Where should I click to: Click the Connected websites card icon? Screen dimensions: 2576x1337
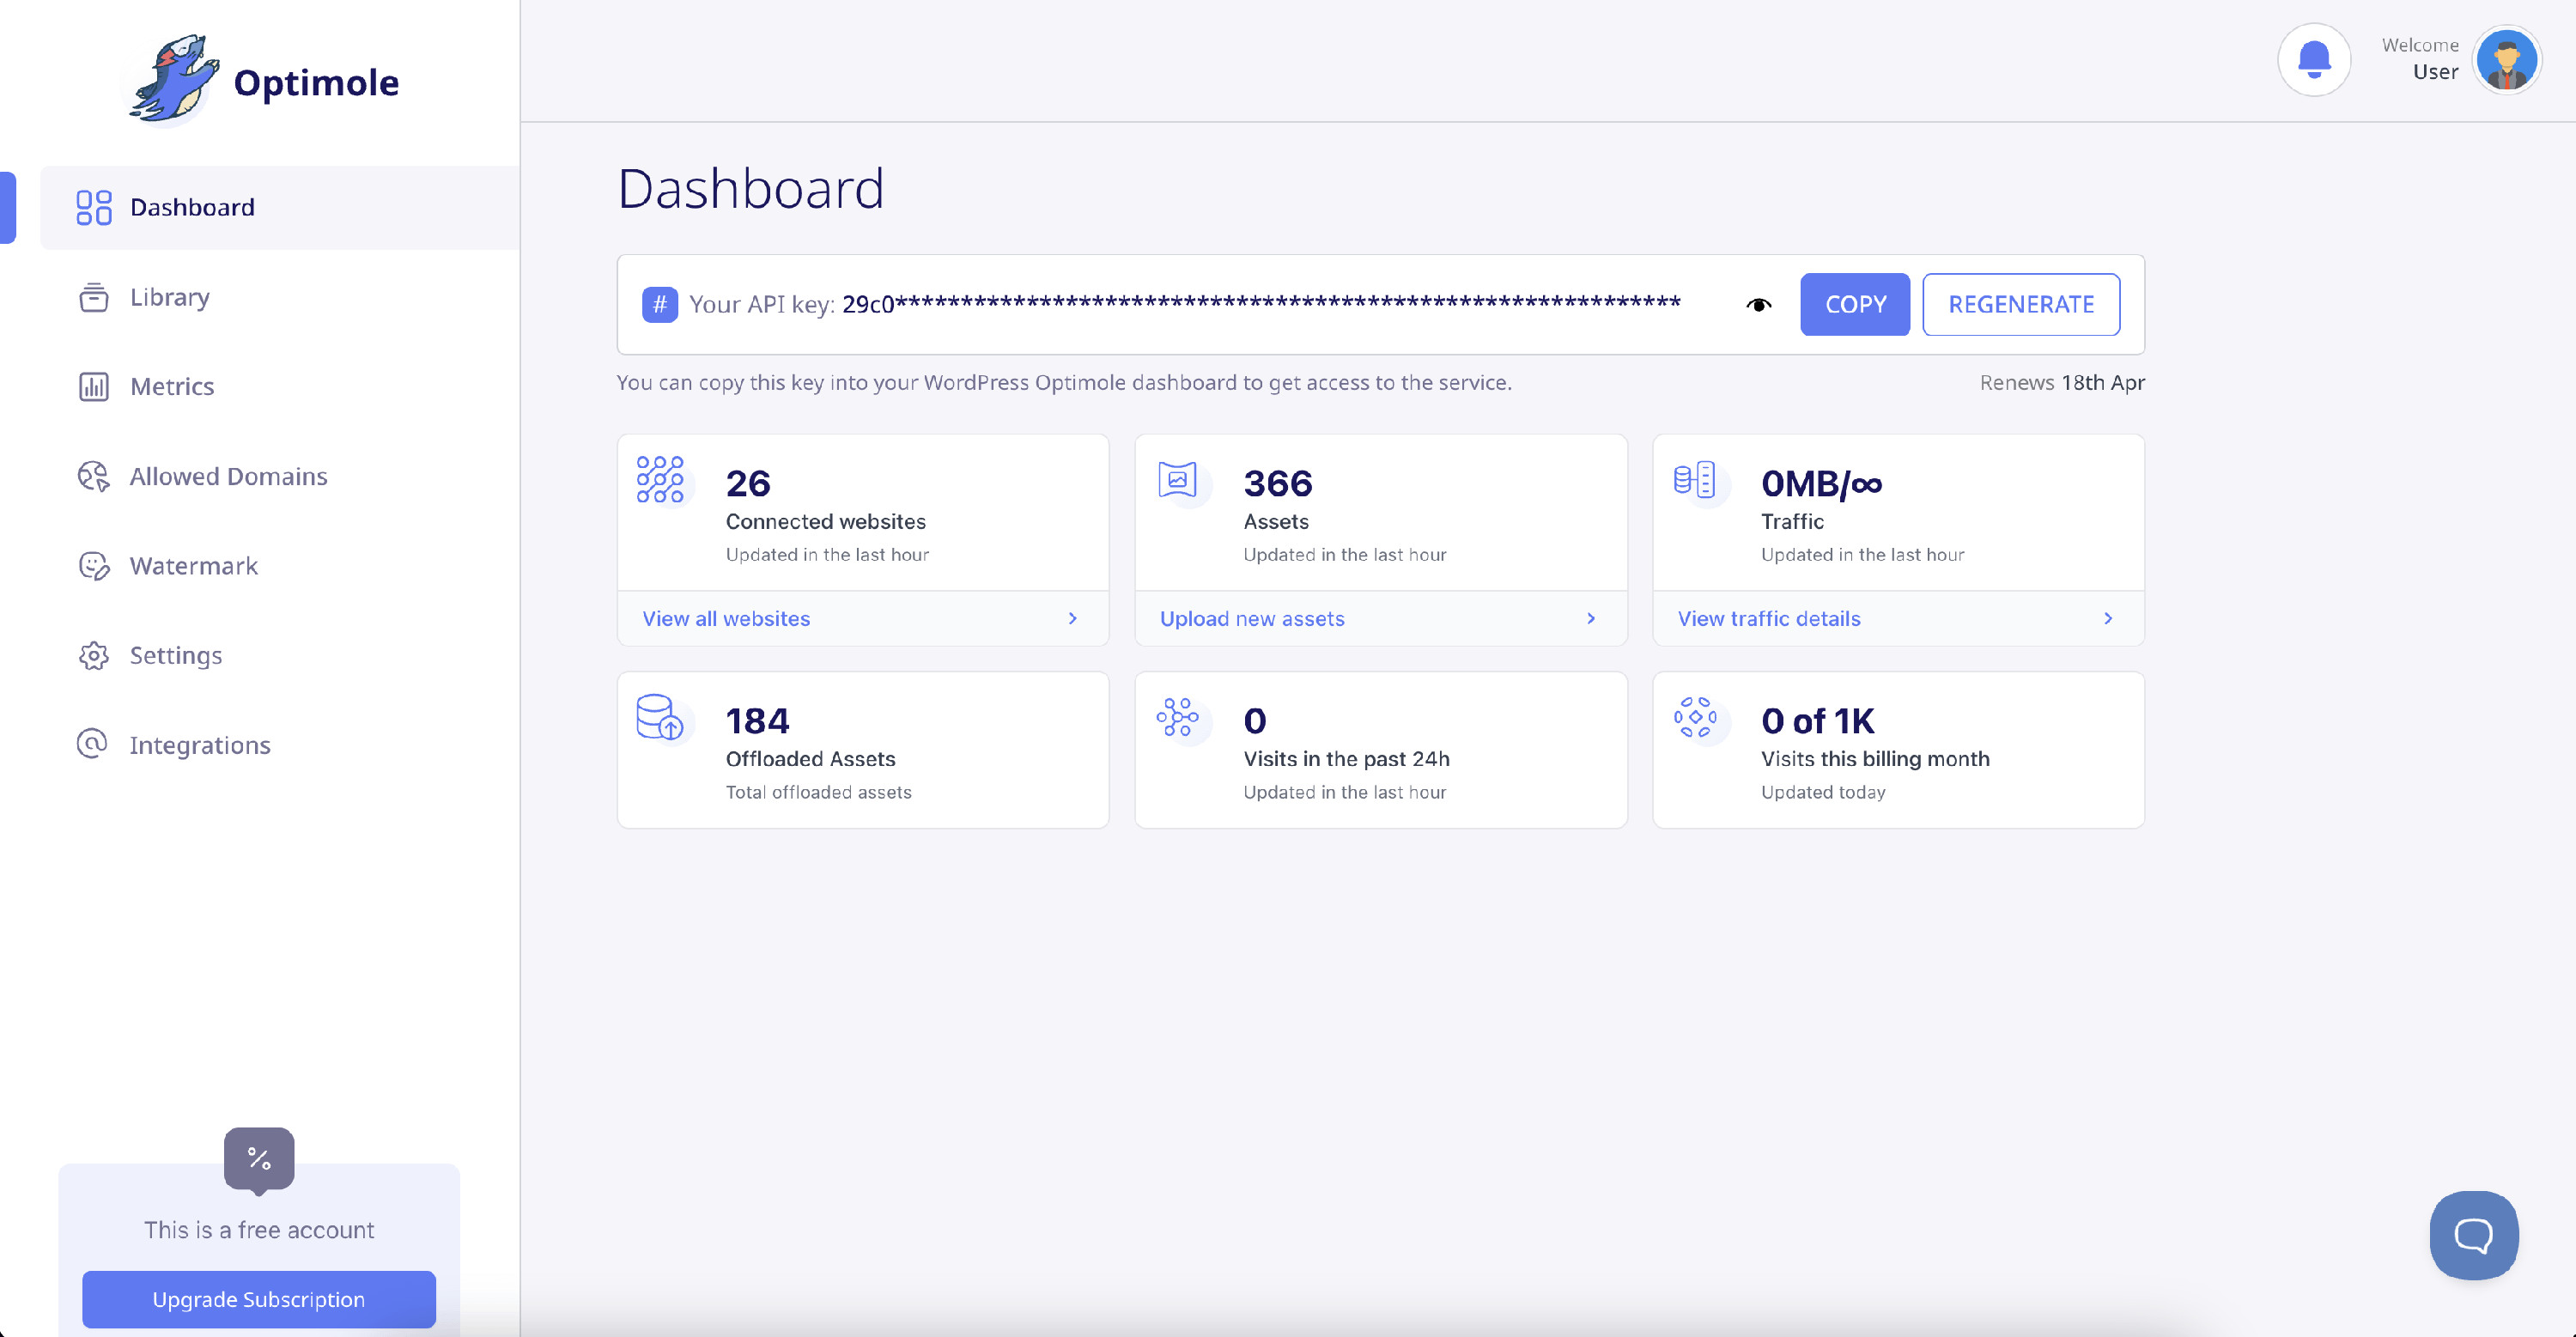(660, 480)
